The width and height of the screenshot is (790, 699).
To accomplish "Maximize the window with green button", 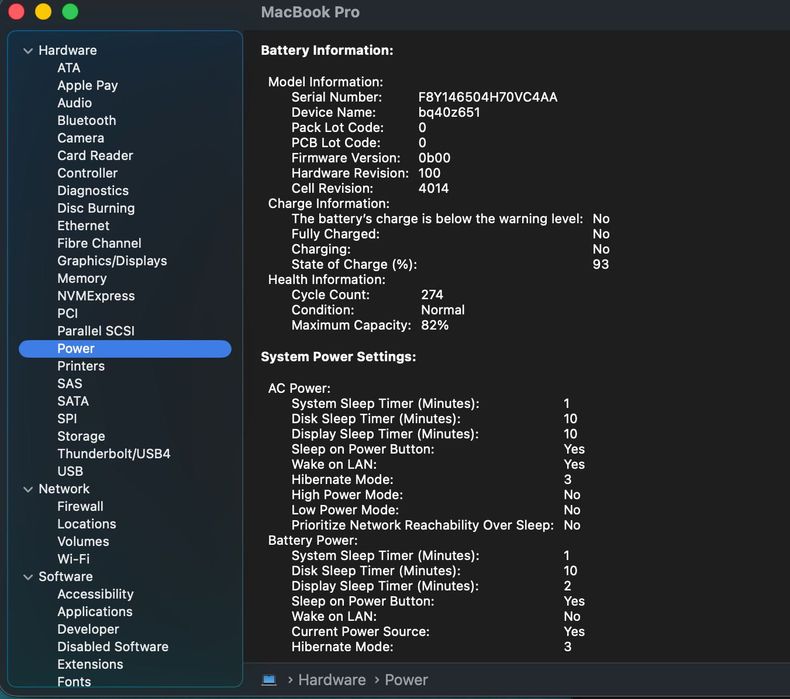I will (70, 11).
